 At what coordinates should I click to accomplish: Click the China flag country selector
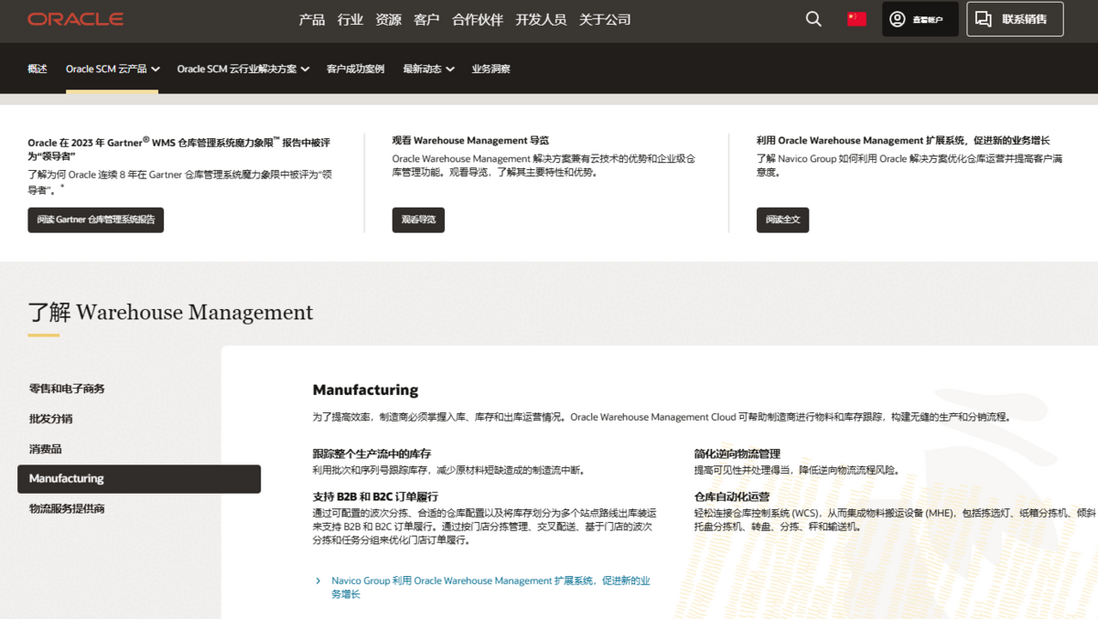(x=856, y=19)
